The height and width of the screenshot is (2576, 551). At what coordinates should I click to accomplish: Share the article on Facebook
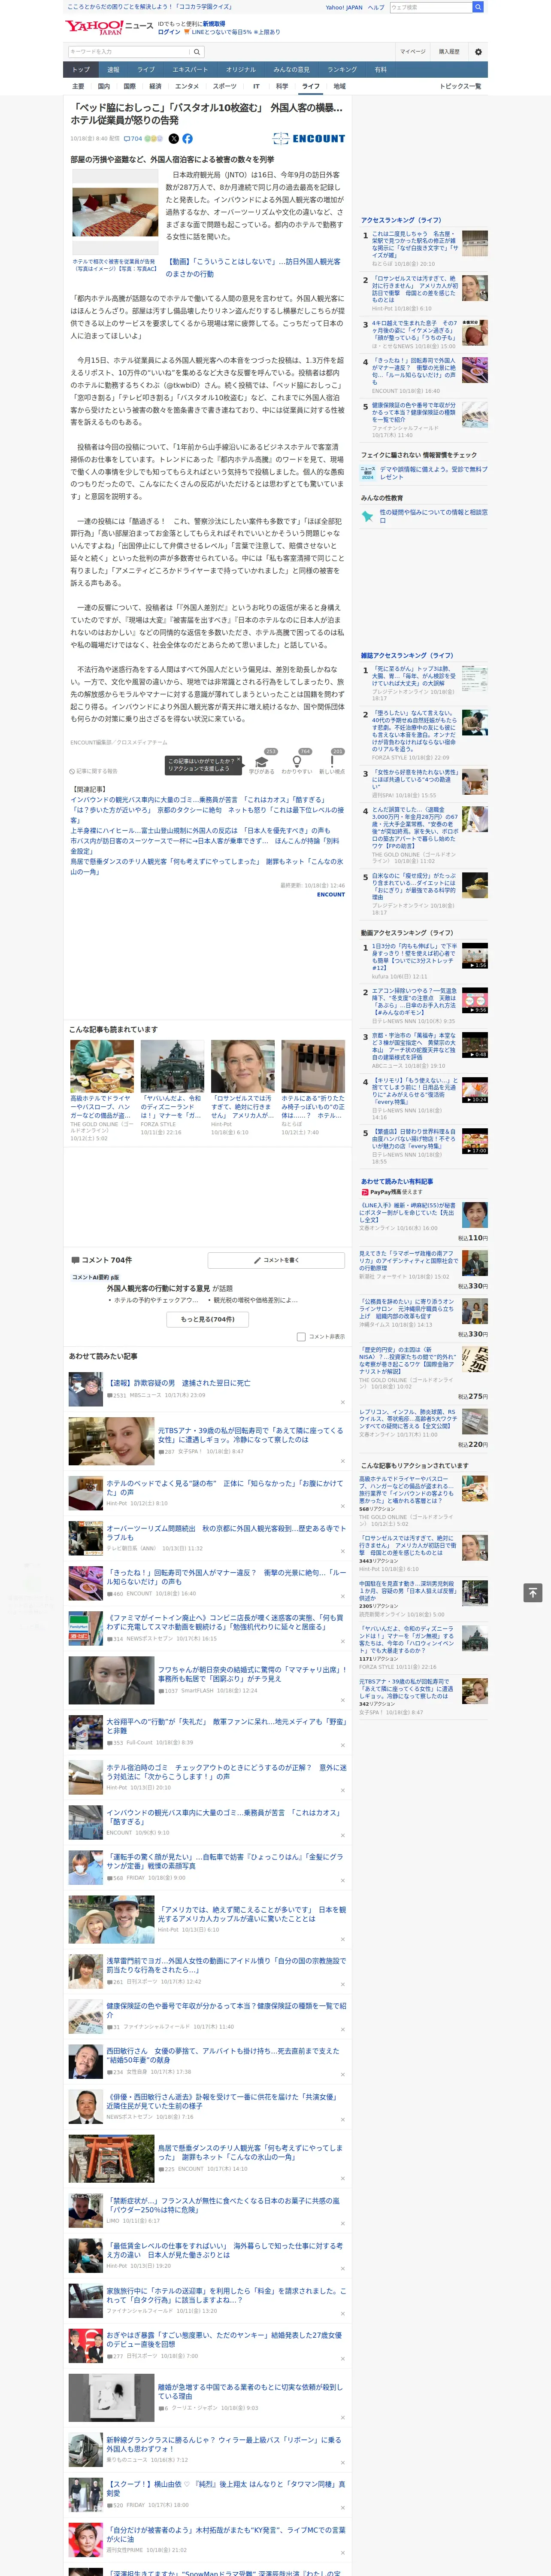coord(187,139)
